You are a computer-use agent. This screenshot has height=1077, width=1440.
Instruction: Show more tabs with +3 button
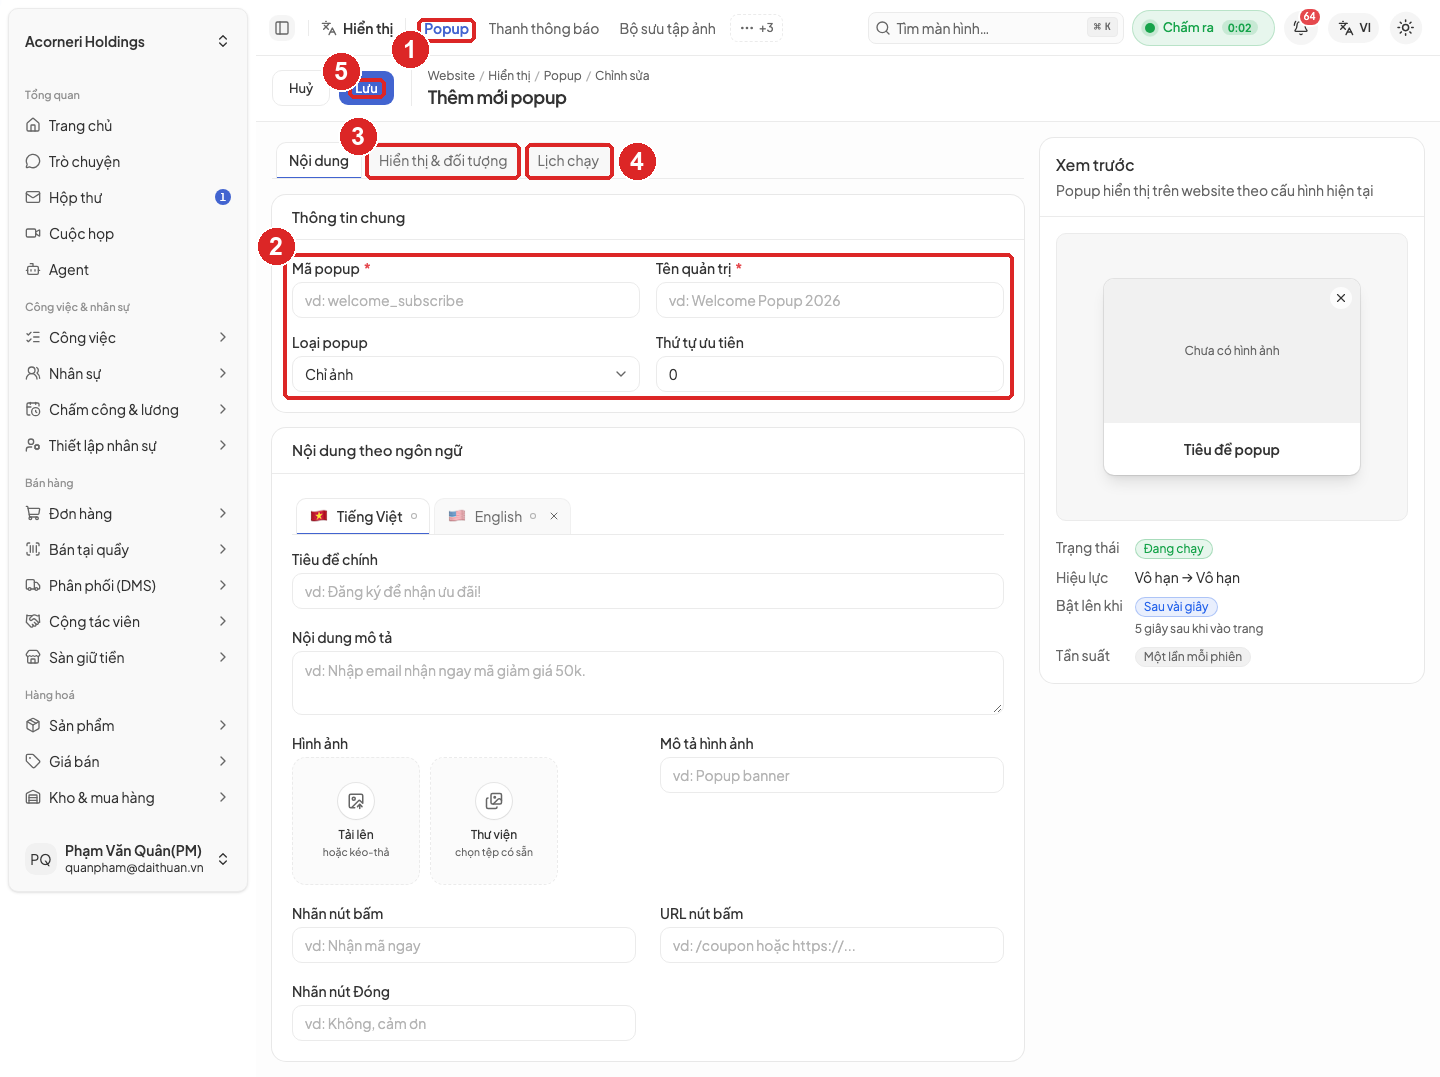pos(756,28)
